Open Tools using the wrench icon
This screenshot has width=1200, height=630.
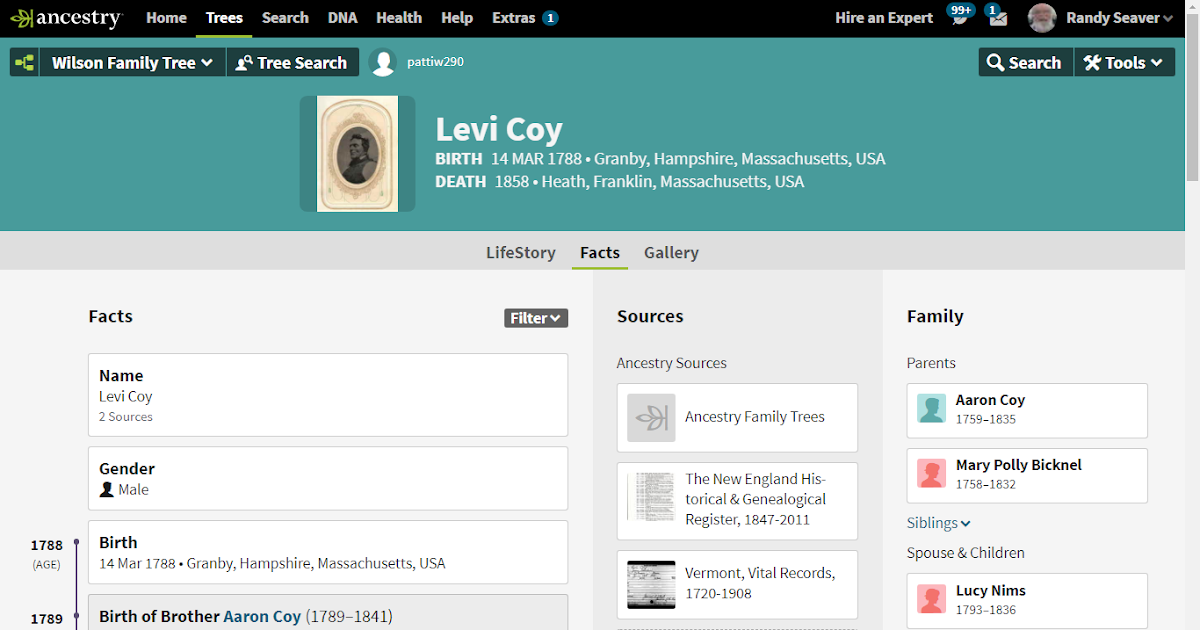point(1091,61)
